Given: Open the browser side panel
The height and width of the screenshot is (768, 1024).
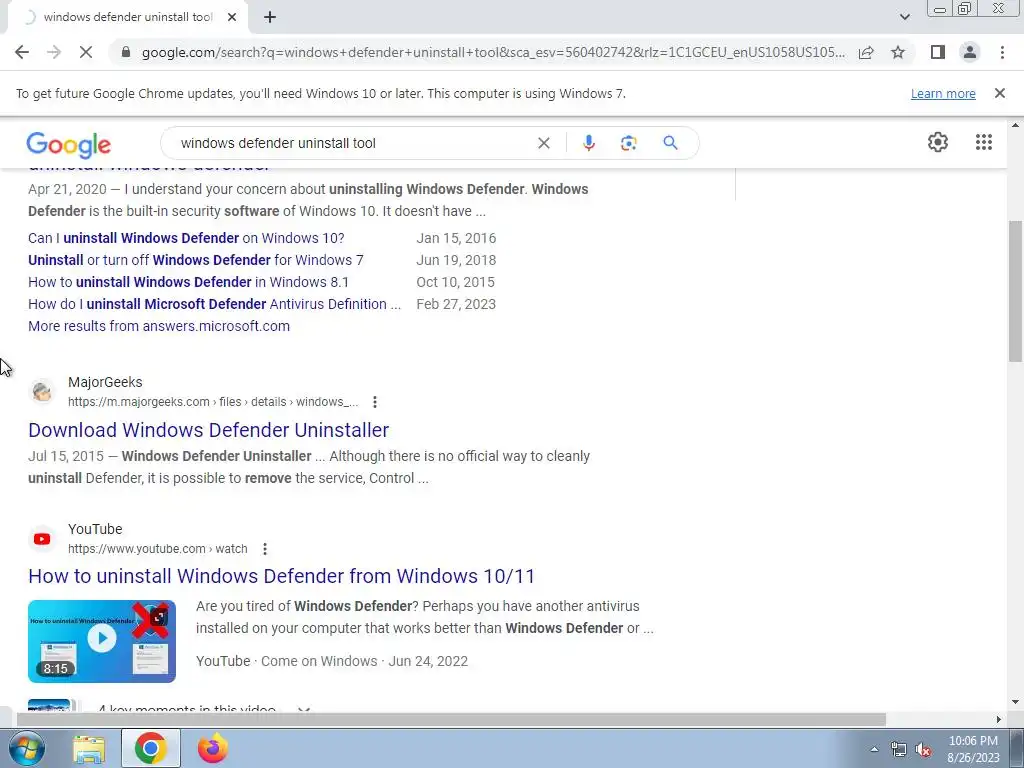Looking at the screenshot, I should [x=938, y=52].
